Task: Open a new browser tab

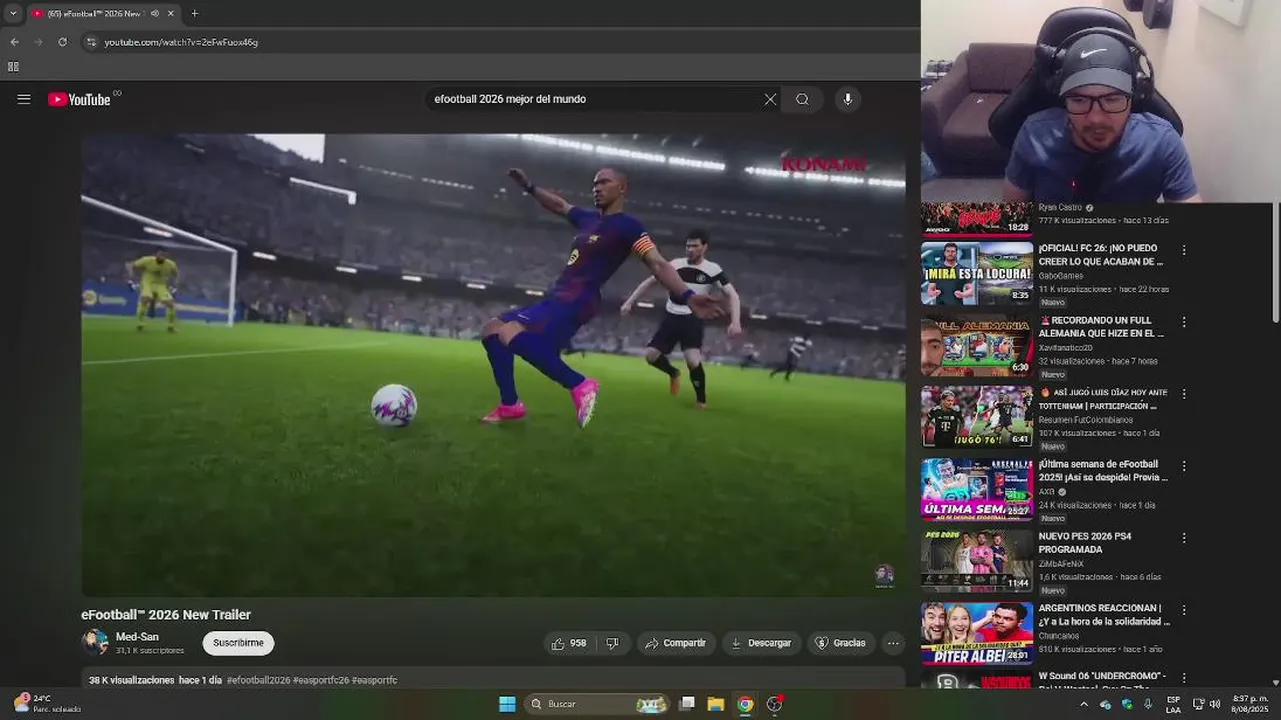Action: 194,14
